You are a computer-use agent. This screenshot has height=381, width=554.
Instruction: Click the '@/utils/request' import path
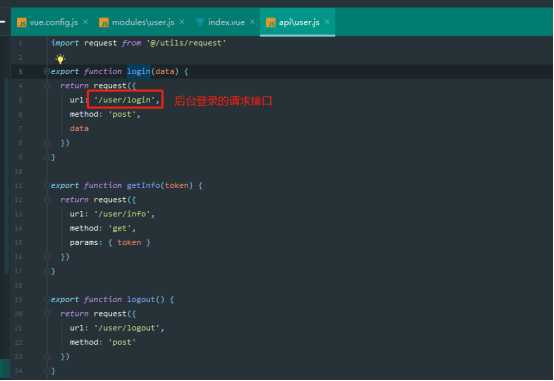tap(186, 43)
